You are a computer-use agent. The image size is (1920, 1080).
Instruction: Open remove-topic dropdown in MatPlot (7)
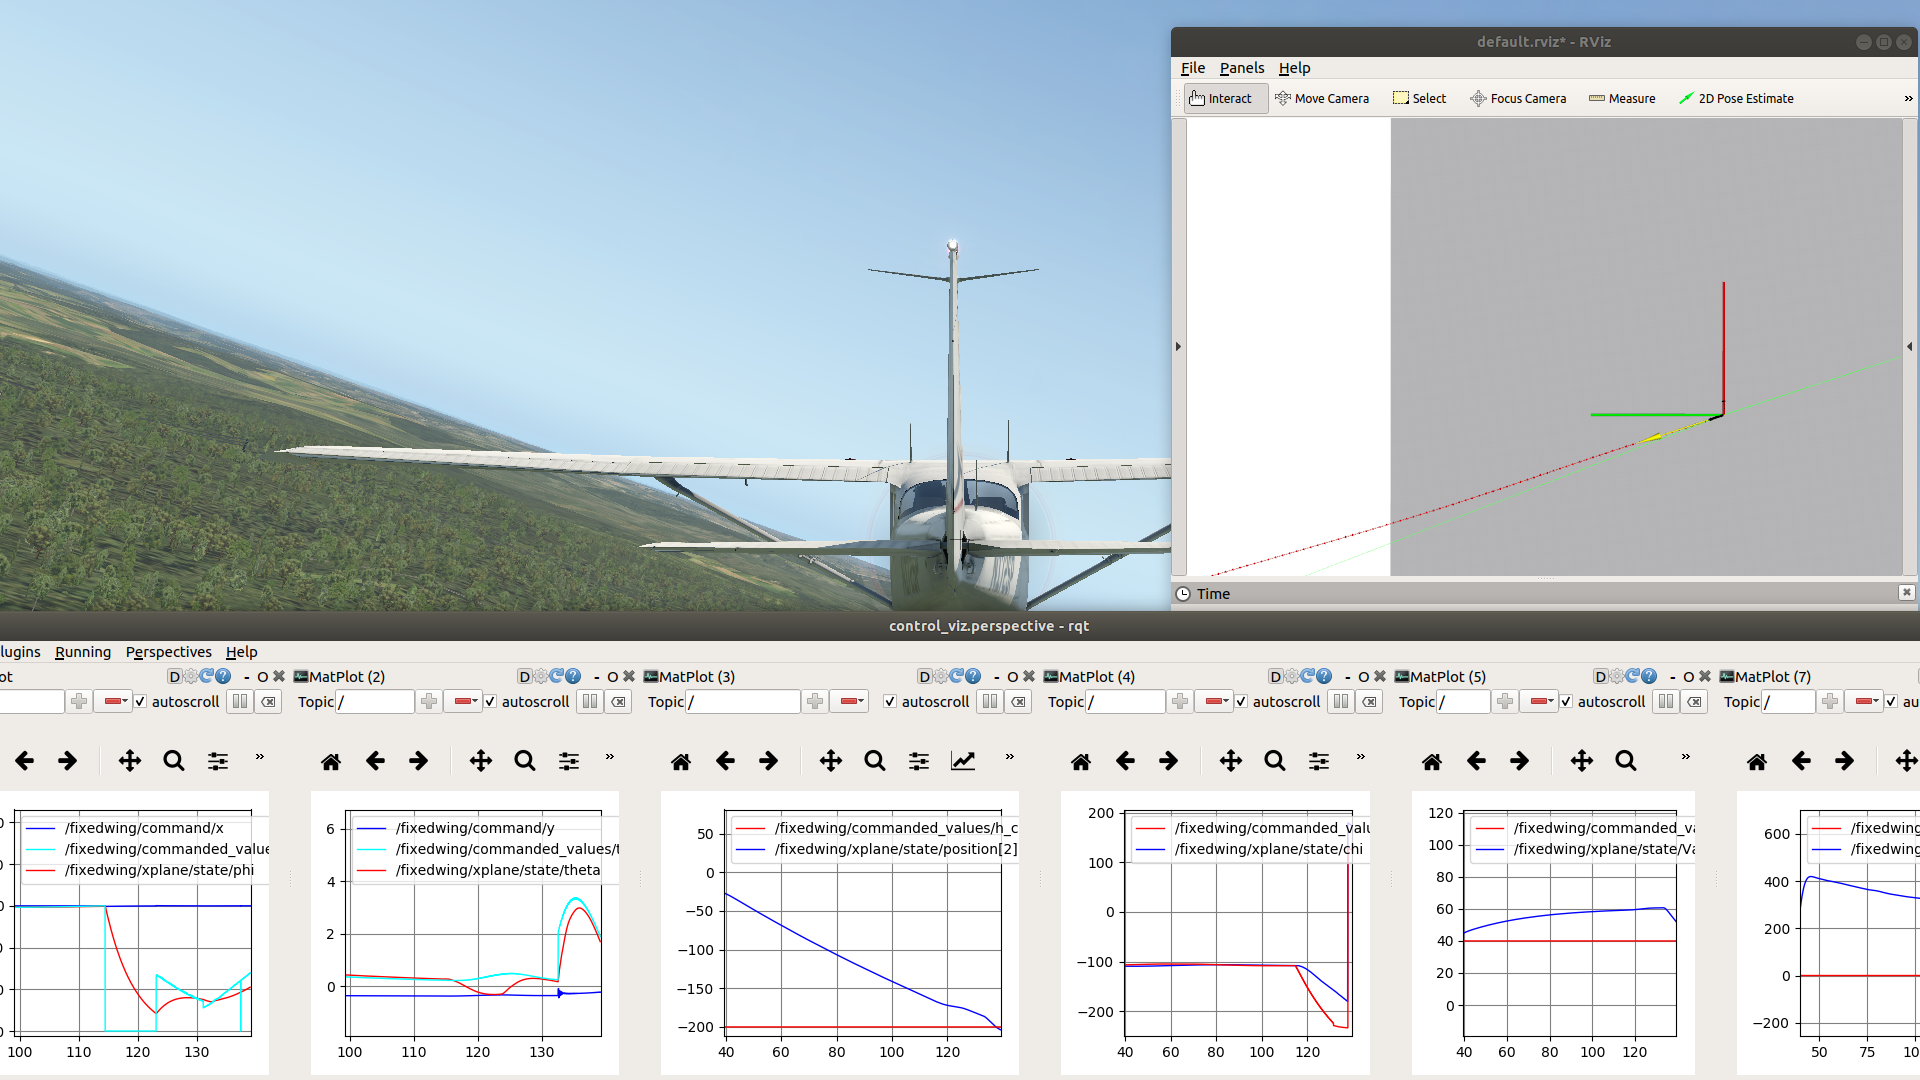coord(1864,701)
